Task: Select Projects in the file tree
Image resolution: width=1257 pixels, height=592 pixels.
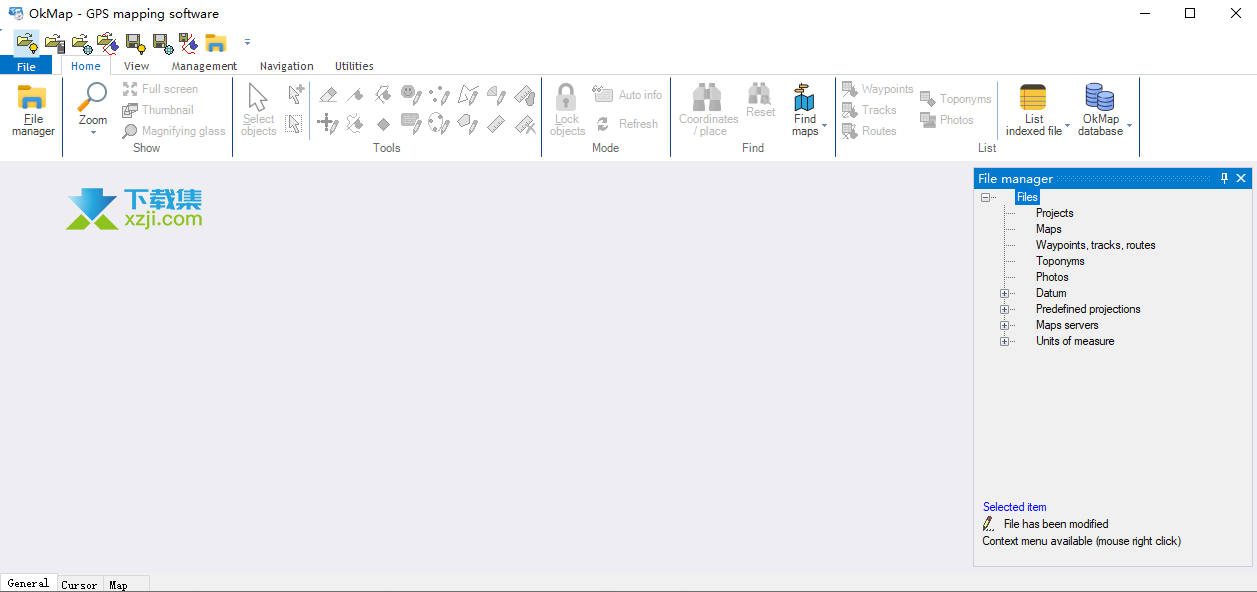Action: coord(1054,213)
